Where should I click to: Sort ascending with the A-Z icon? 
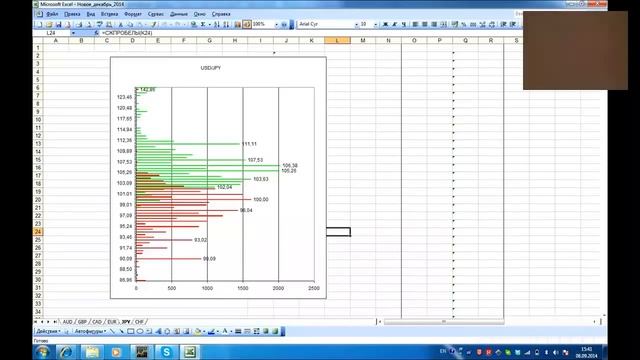coord(217,24)
